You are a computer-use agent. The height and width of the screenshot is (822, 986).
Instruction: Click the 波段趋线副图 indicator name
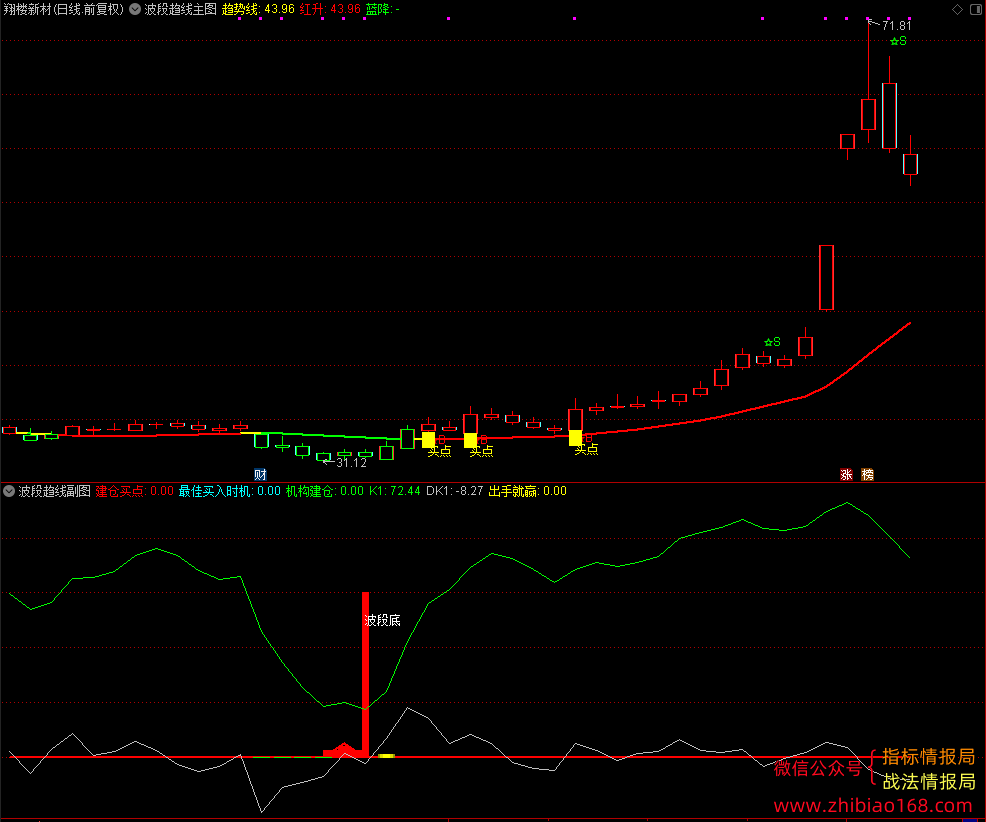coord(55,491)
